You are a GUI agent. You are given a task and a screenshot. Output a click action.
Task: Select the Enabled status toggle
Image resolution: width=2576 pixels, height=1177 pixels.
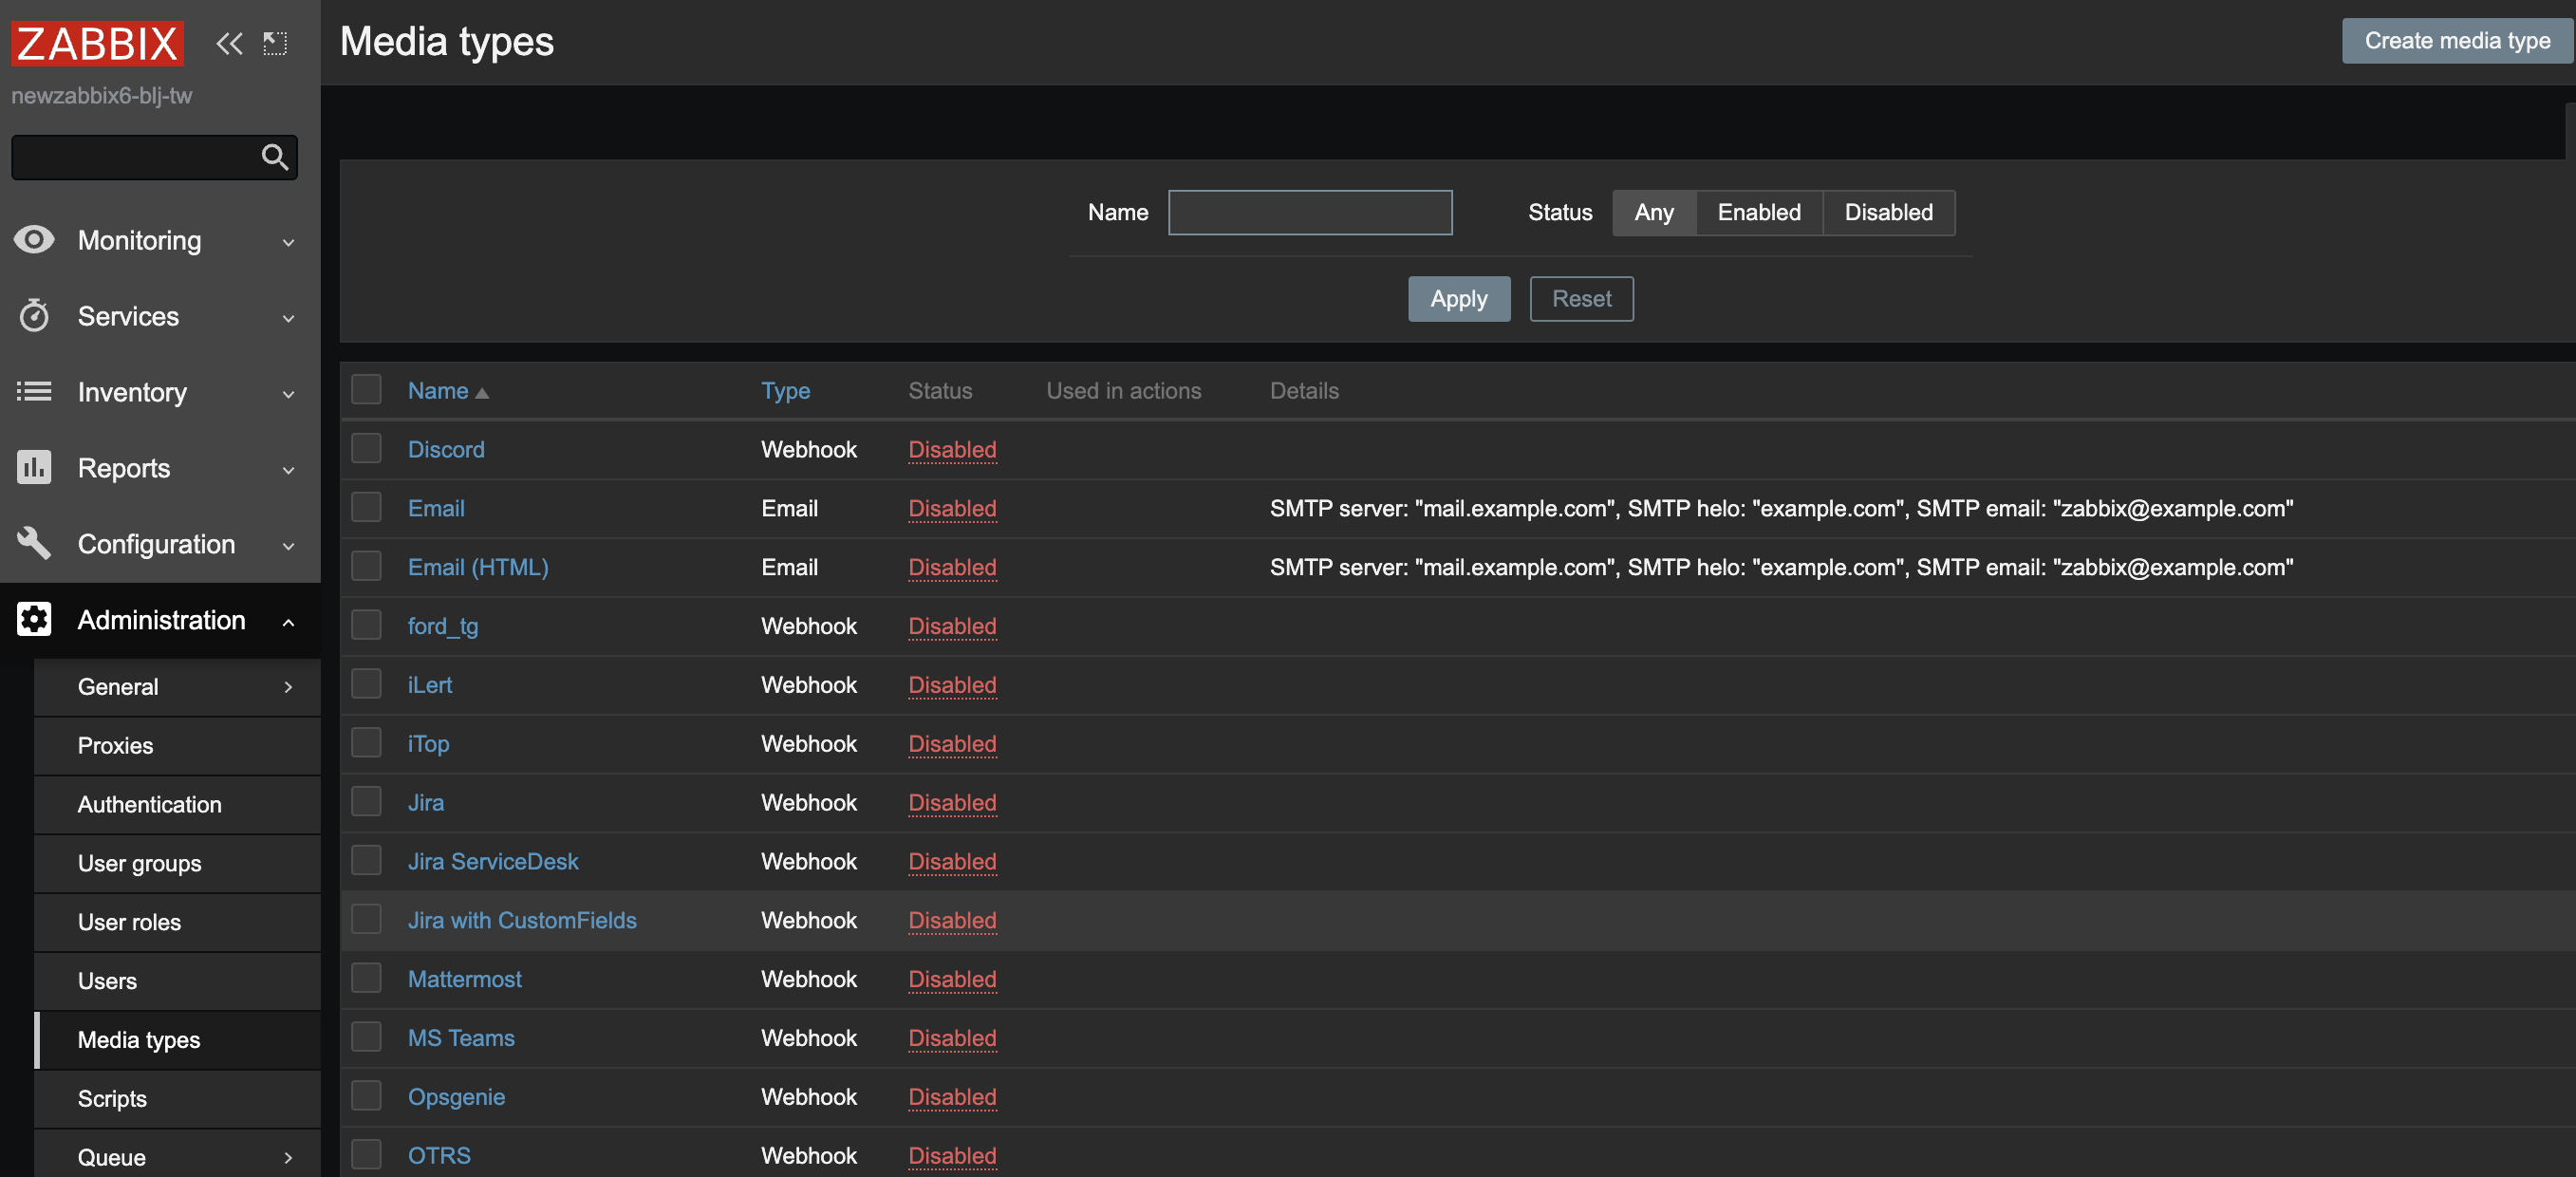pyautogui.click(x=1756, y=211)
